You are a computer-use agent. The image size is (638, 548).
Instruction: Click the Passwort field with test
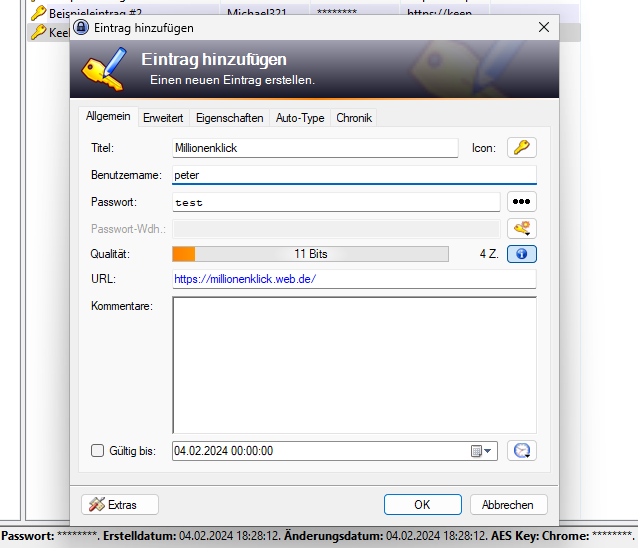(336, 202)
